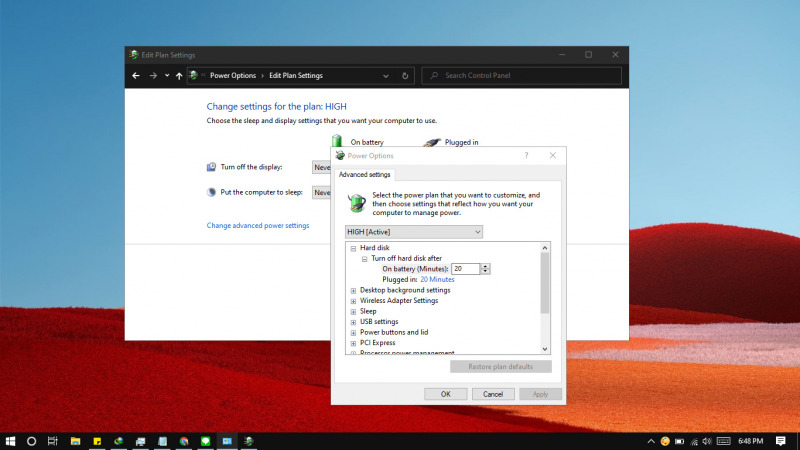Confirm with the OK button
Screen dimensions: 800x450
click(445, 394)
